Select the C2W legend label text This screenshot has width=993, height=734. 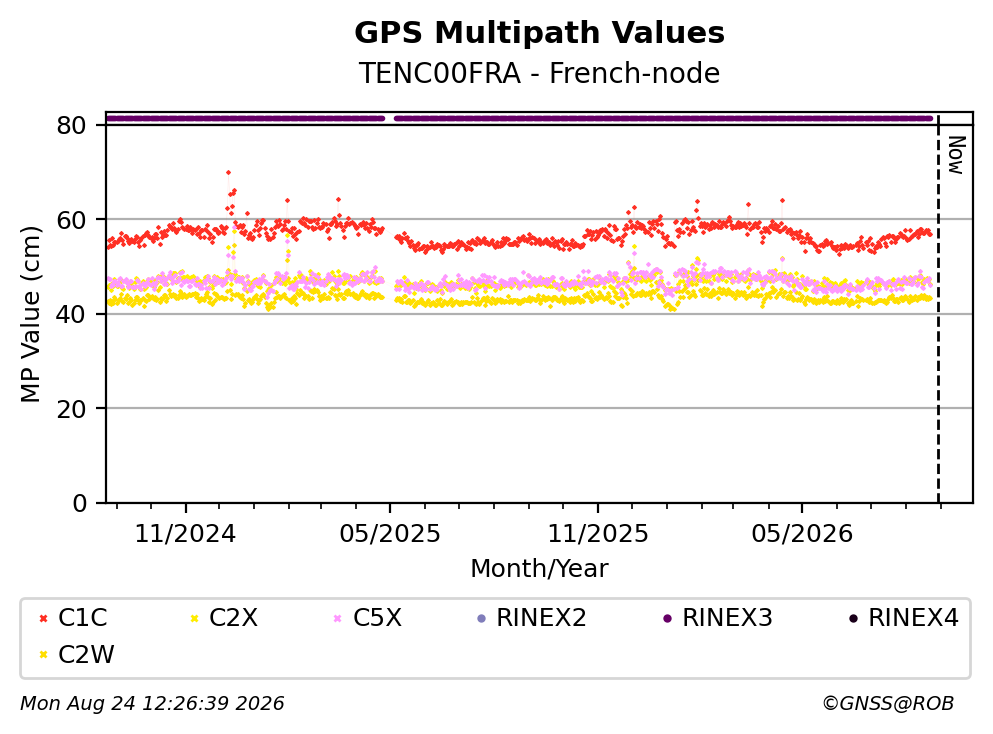click(x=86, y=655)
